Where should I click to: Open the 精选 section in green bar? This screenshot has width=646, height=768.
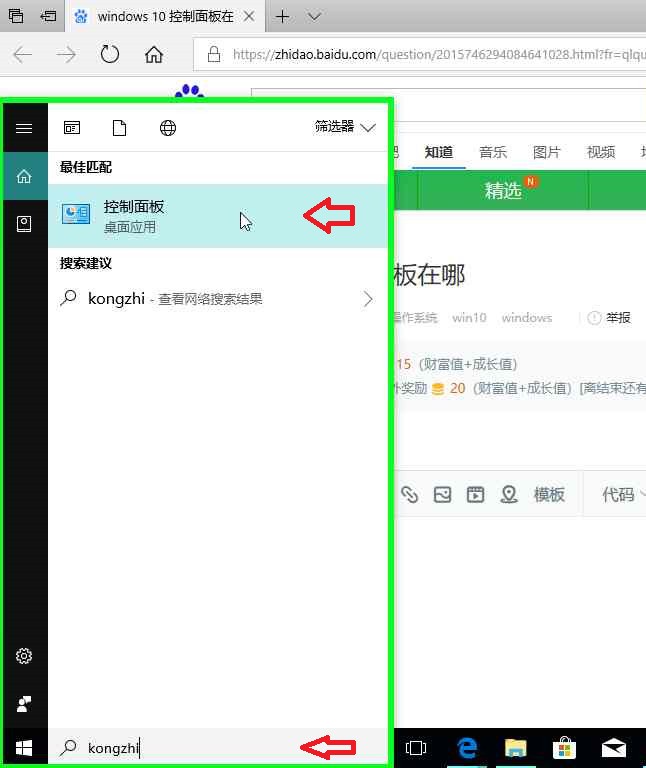(x=503, y=190)
